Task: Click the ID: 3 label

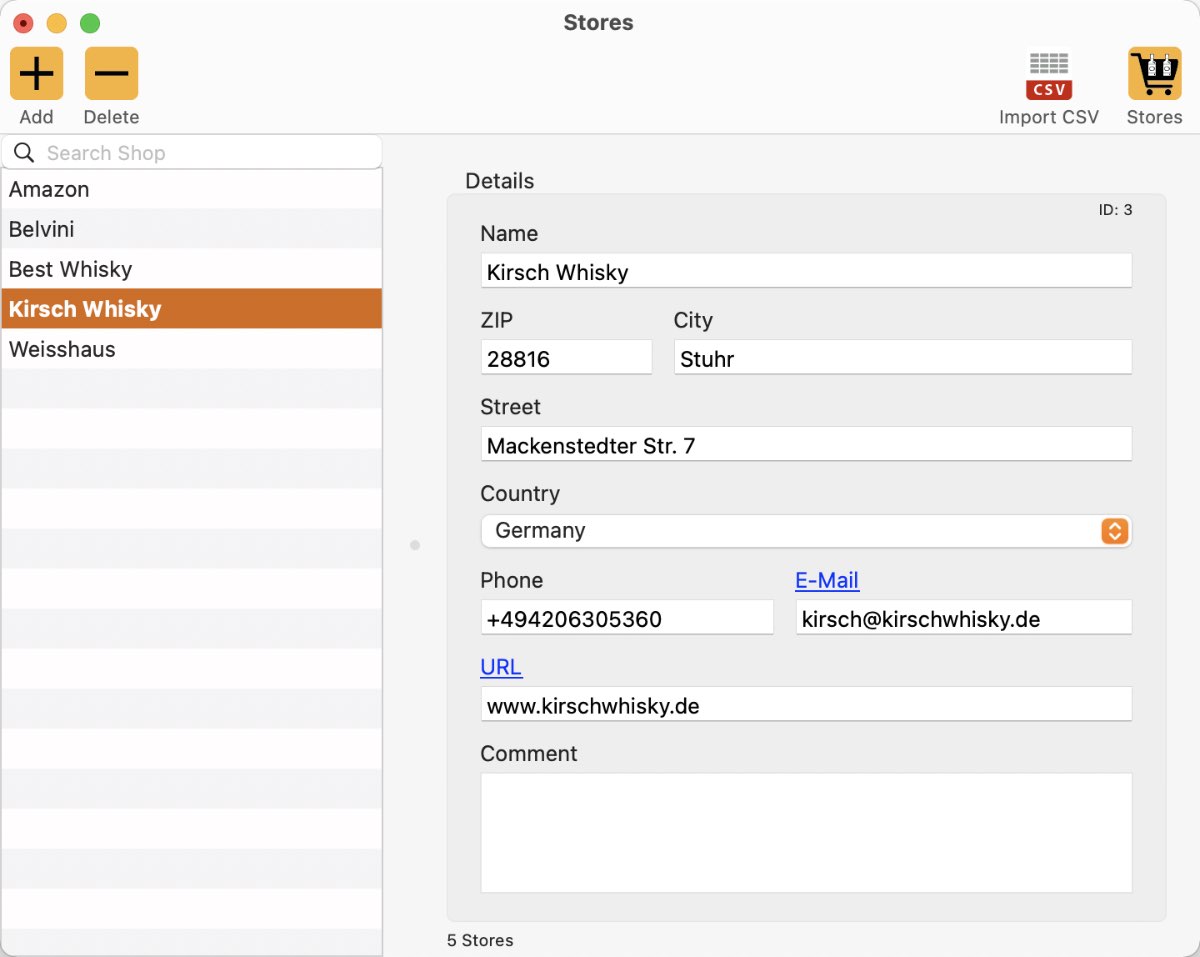Action: click(1115, 210)
